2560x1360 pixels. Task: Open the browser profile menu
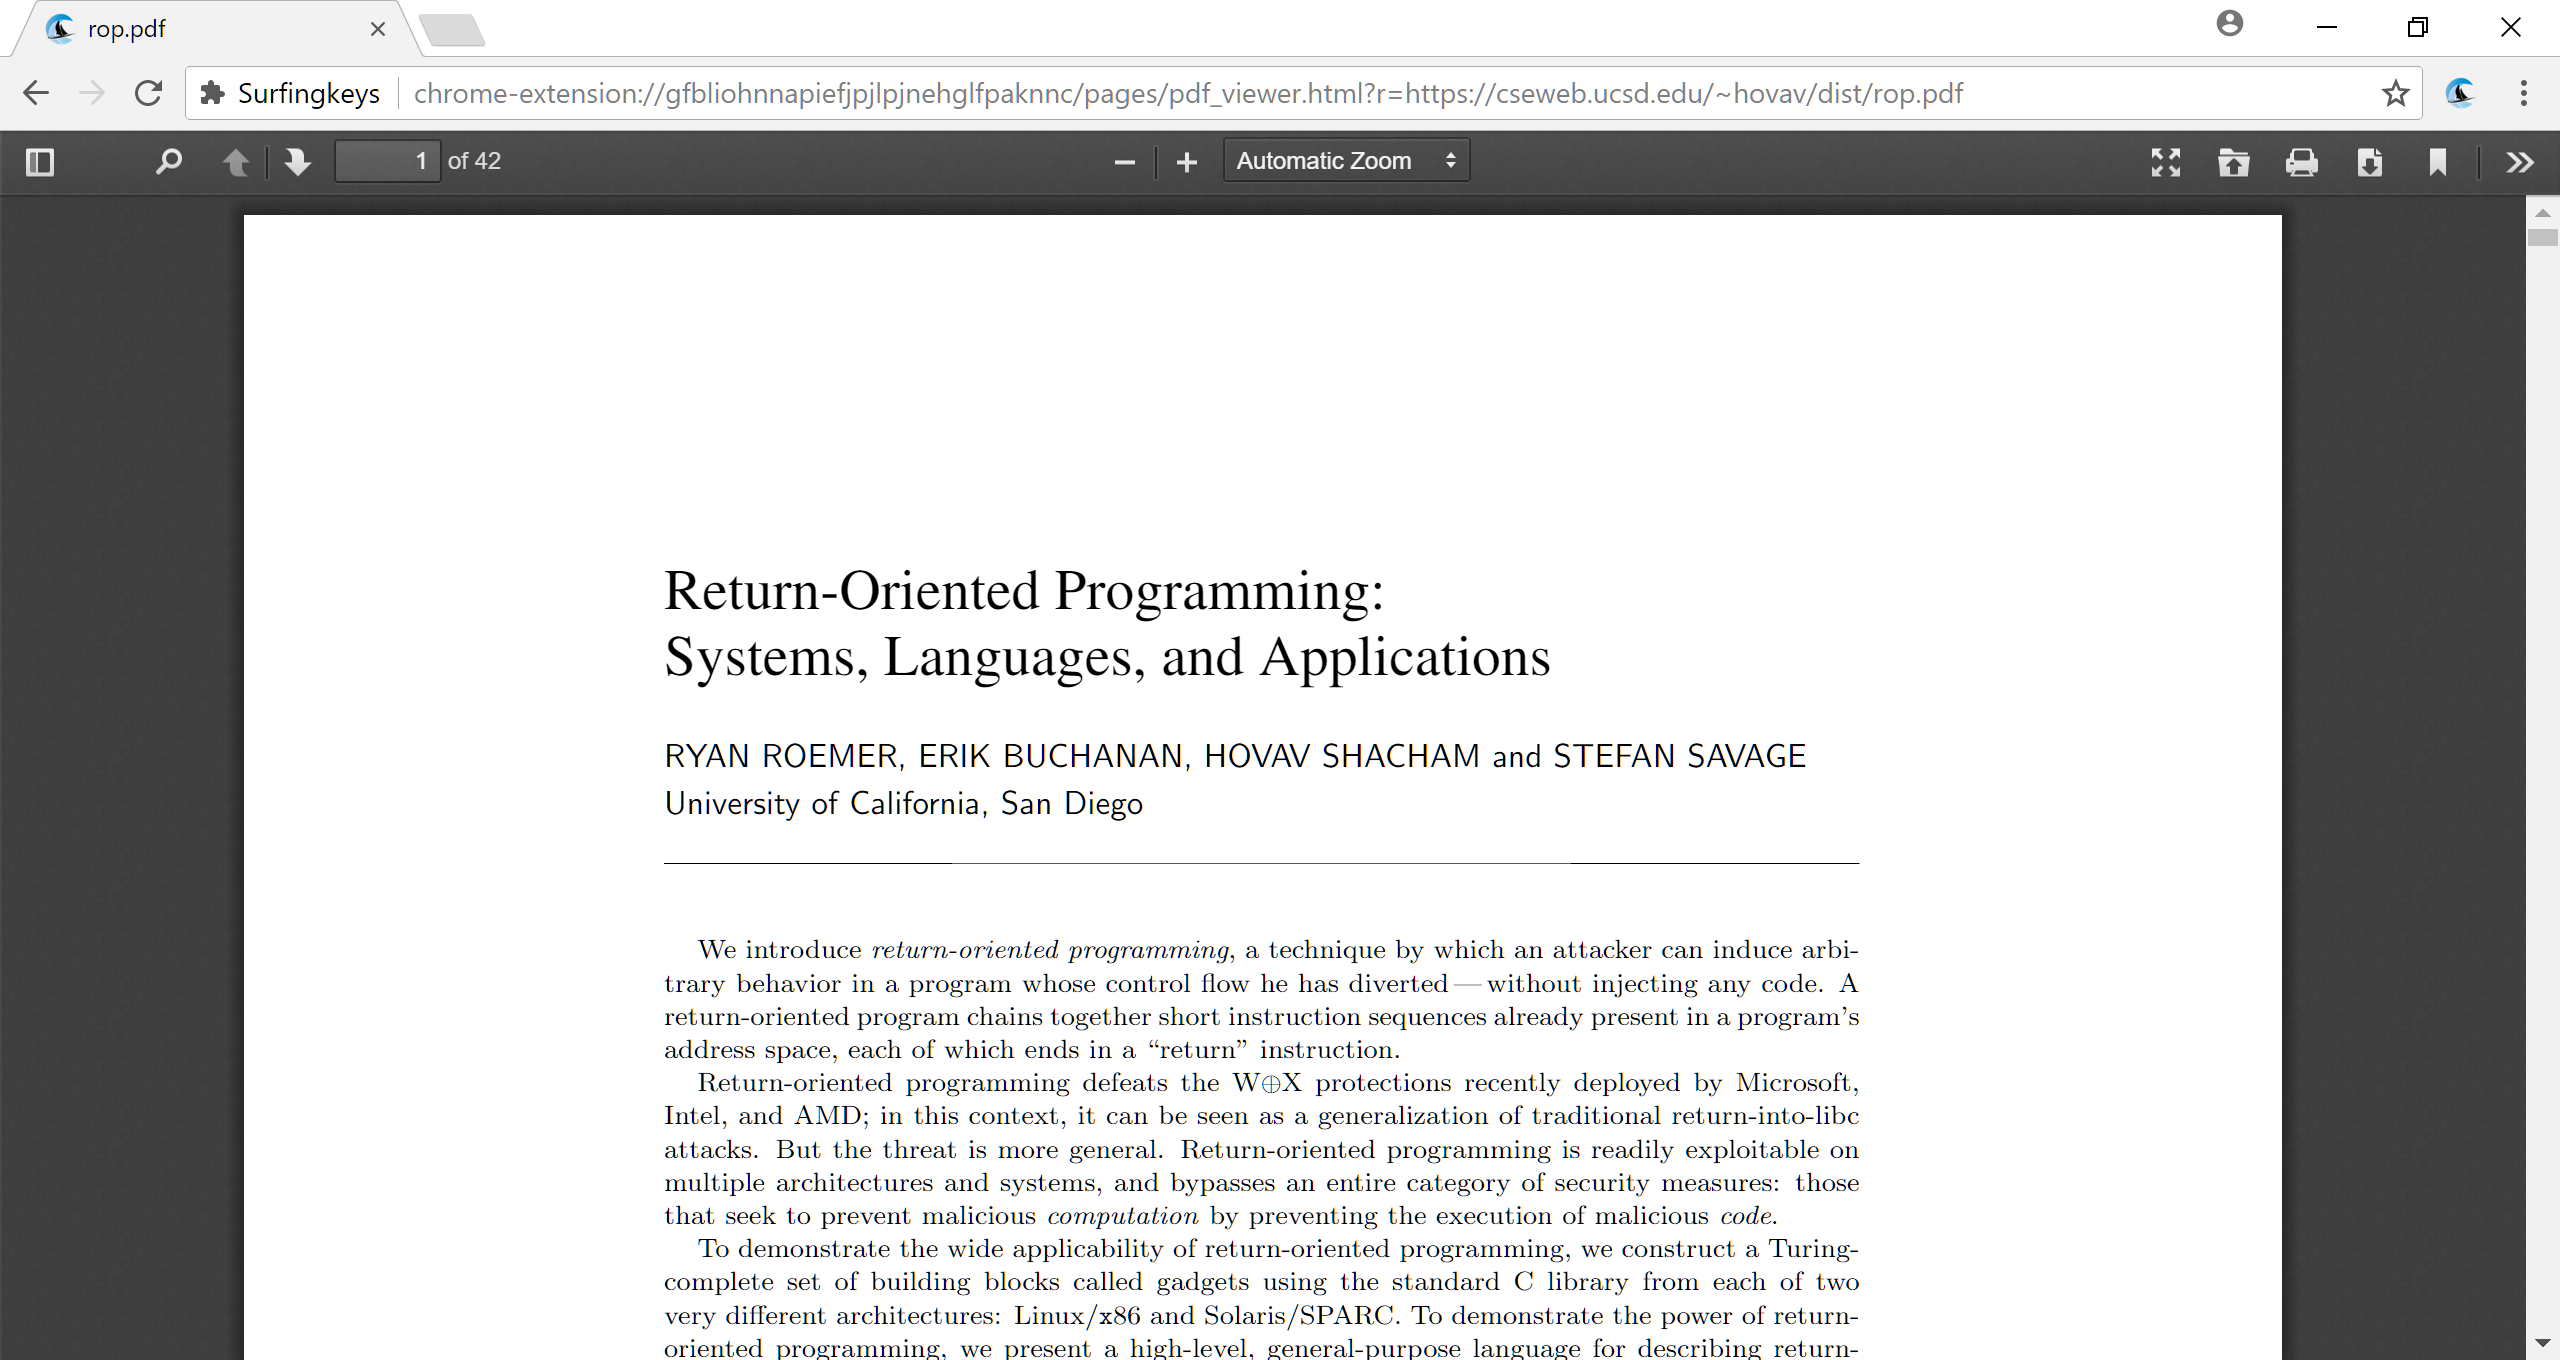2228,23
